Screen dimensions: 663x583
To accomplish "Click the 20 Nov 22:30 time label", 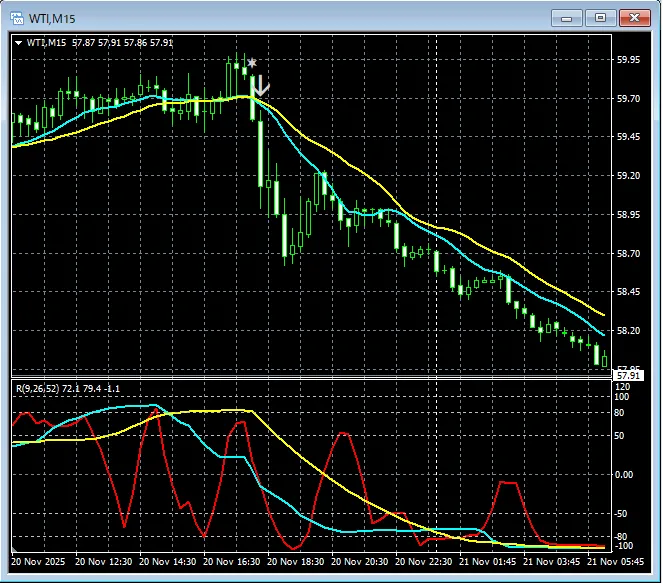I will 424,562.
